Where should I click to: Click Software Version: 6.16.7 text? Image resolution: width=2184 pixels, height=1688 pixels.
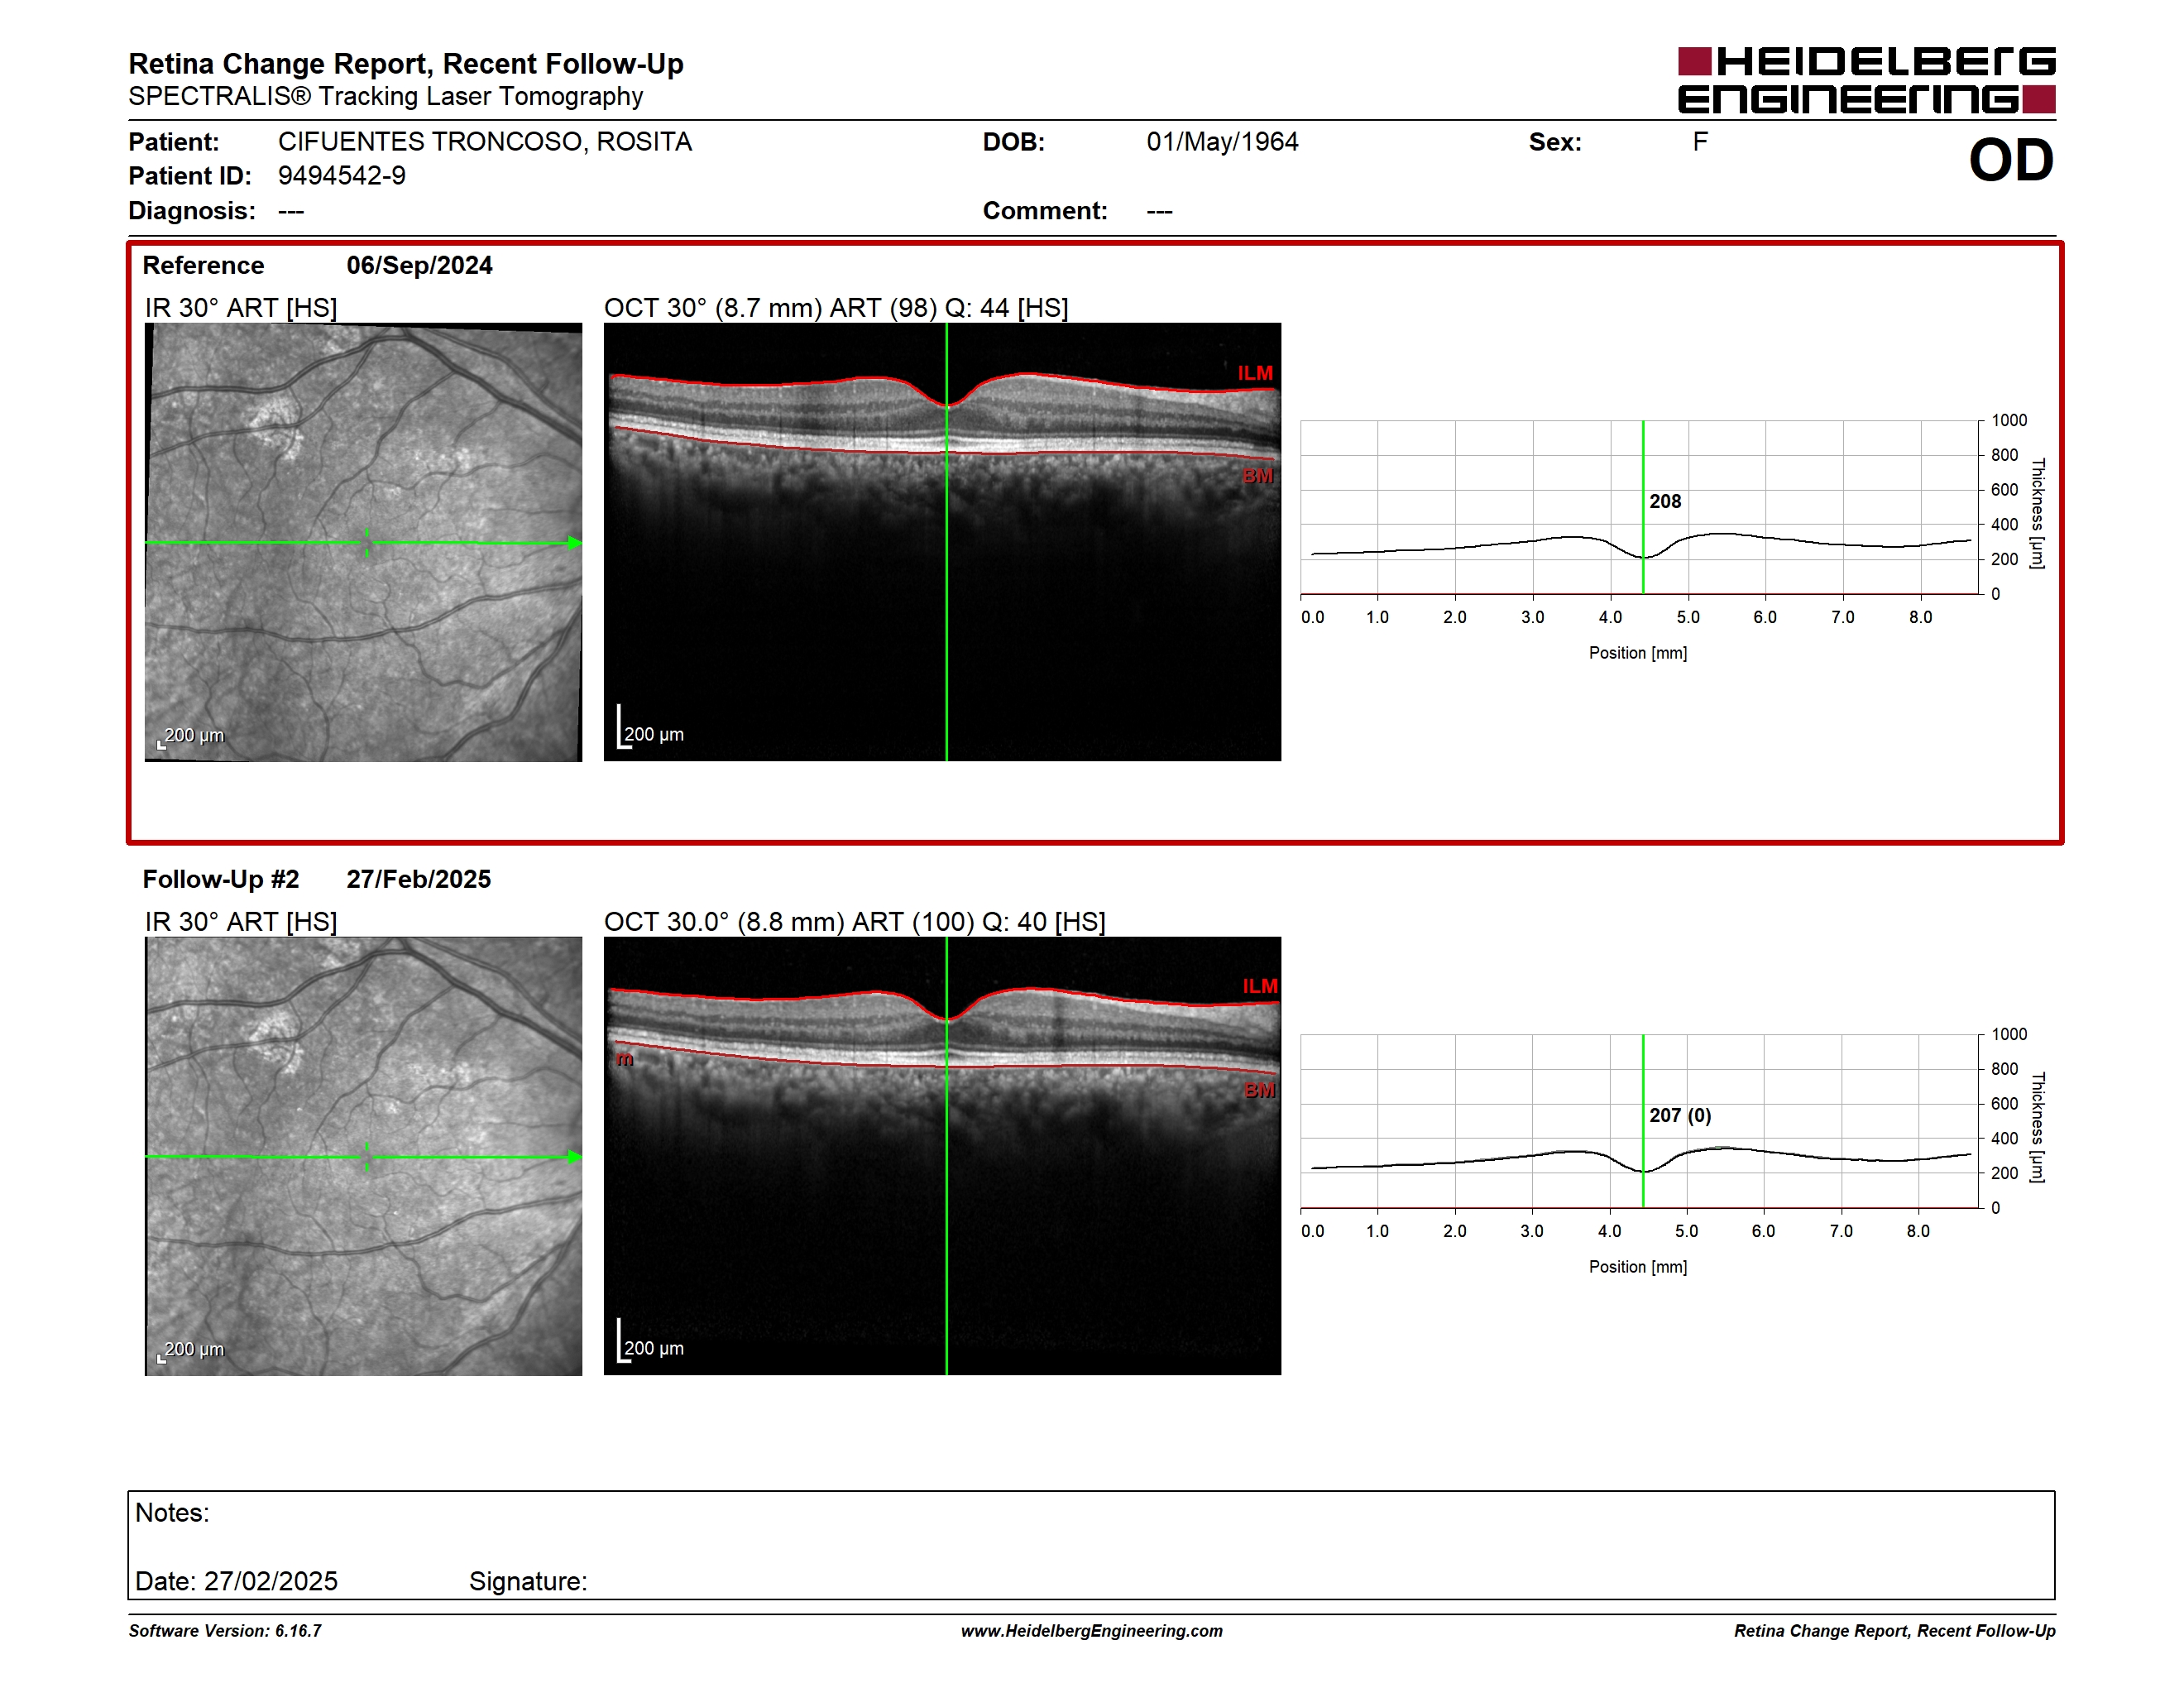225,1631
